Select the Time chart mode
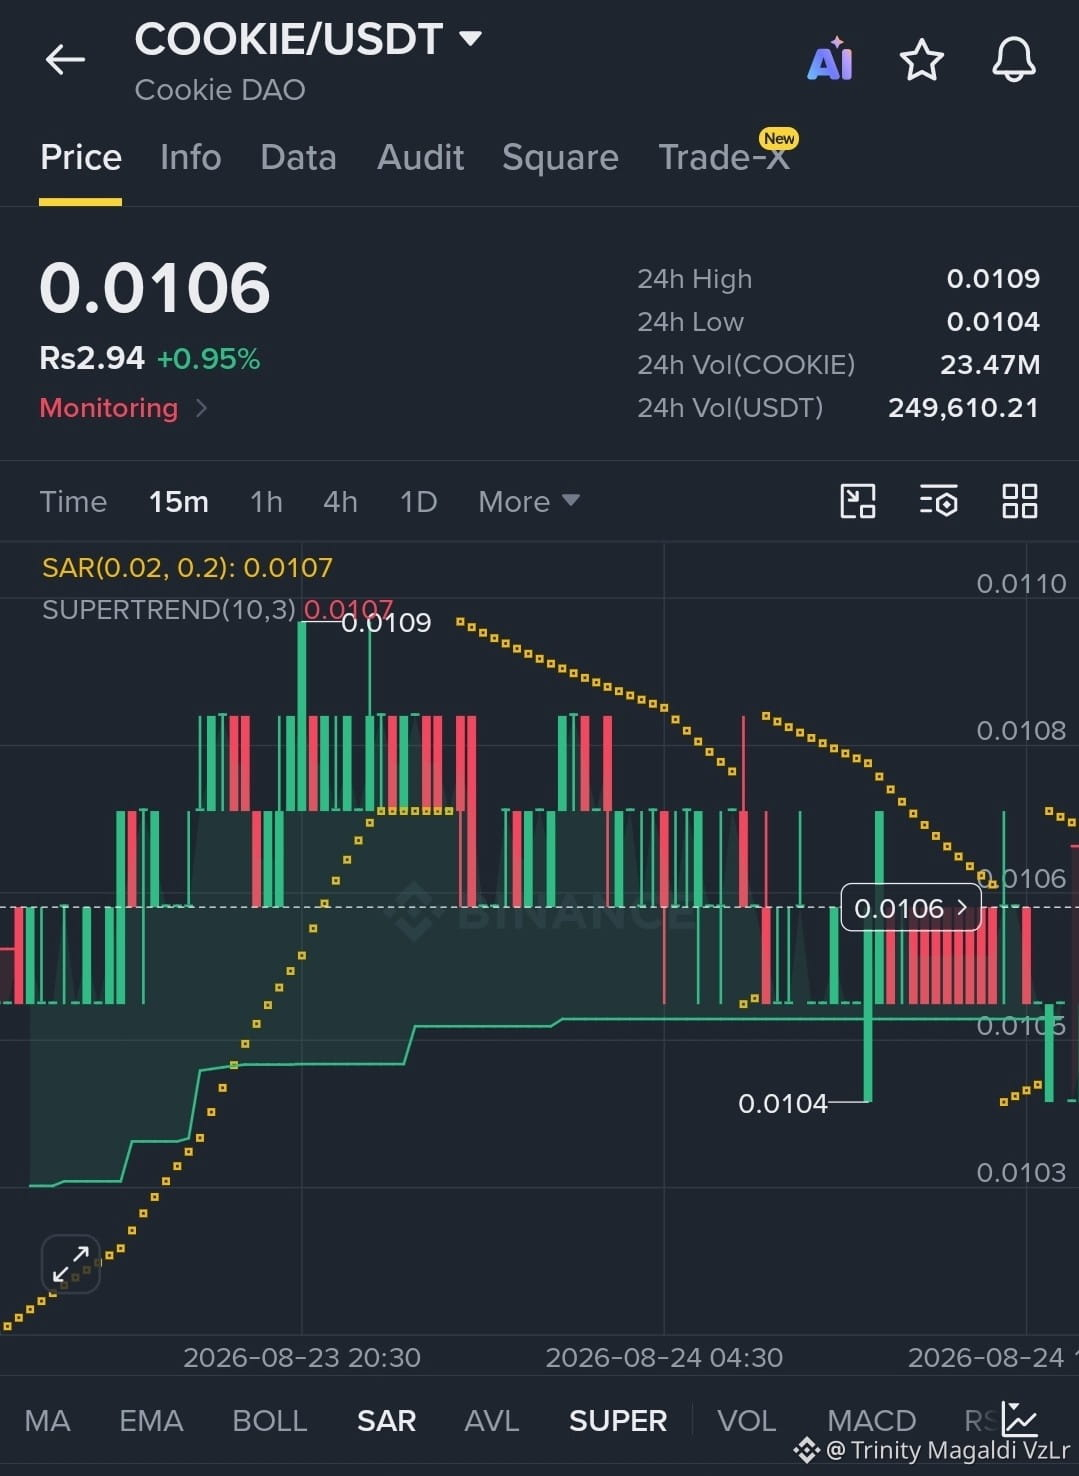Screen dimensions: 1079x1476 click(x=73, y=501)
